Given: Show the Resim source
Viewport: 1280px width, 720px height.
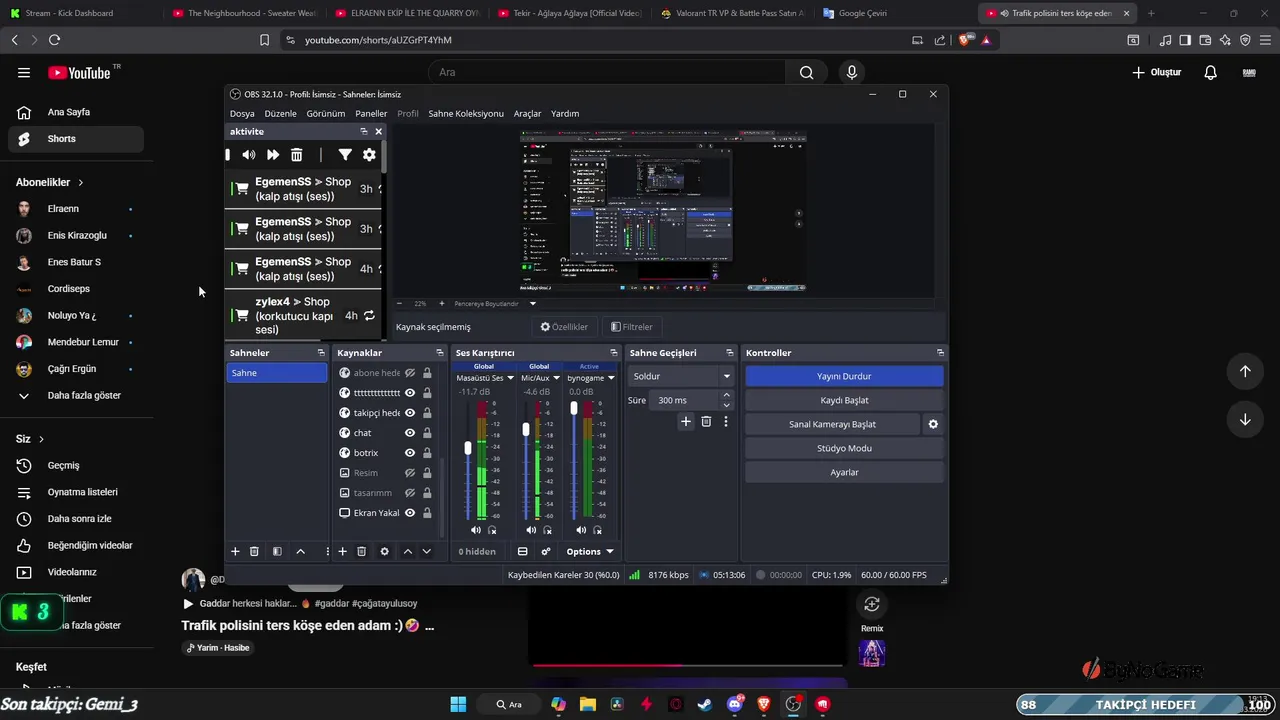Looking at the screenshot, I should (410, 473).
